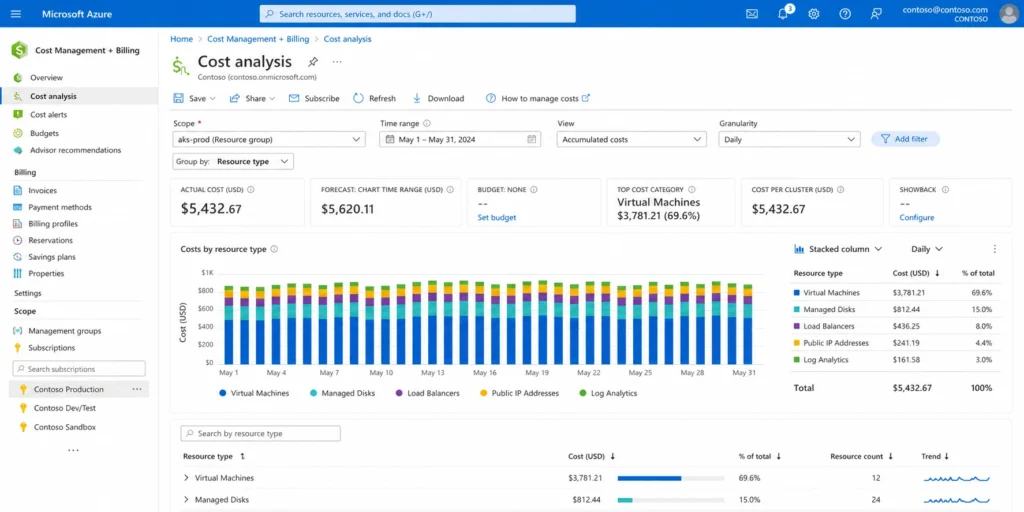
Task: Open info icon beside Budget: None
Action: (534, 189)
